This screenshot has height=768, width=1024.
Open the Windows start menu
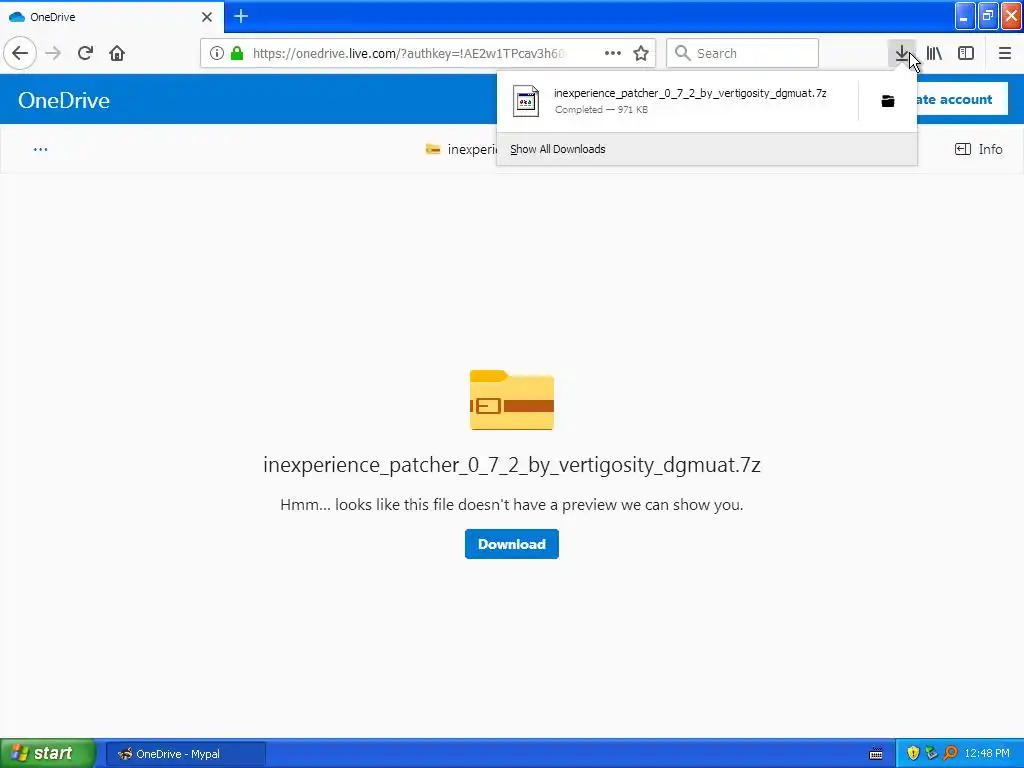click(47, 753)
